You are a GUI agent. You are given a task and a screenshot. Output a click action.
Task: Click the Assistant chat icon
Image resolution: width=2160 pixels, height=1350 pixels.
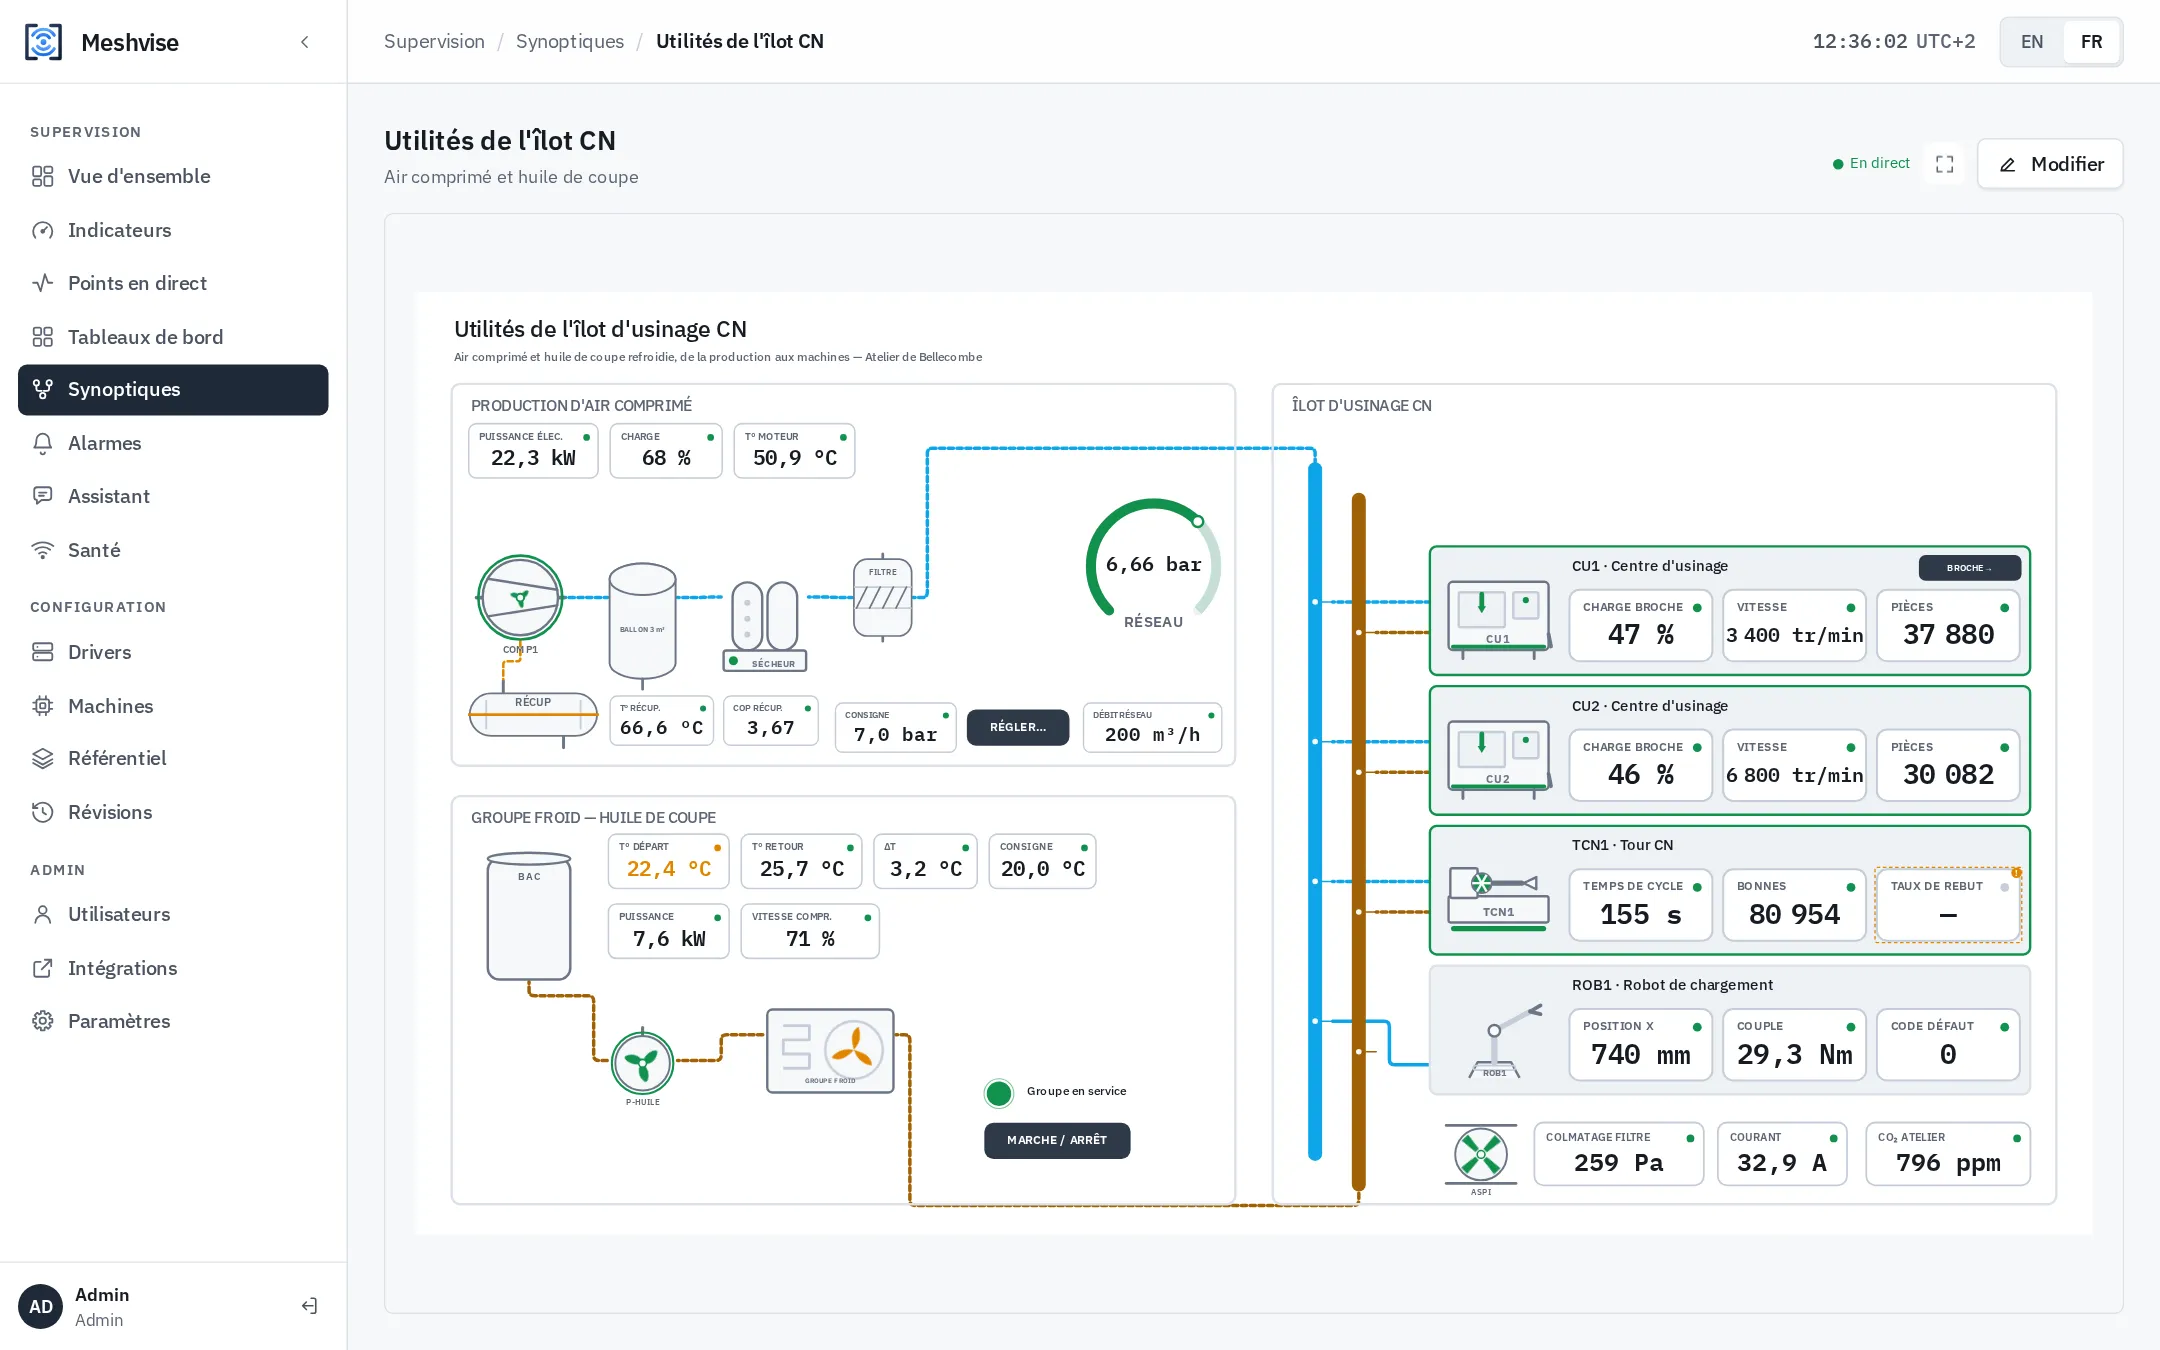(x=42, y=496)
